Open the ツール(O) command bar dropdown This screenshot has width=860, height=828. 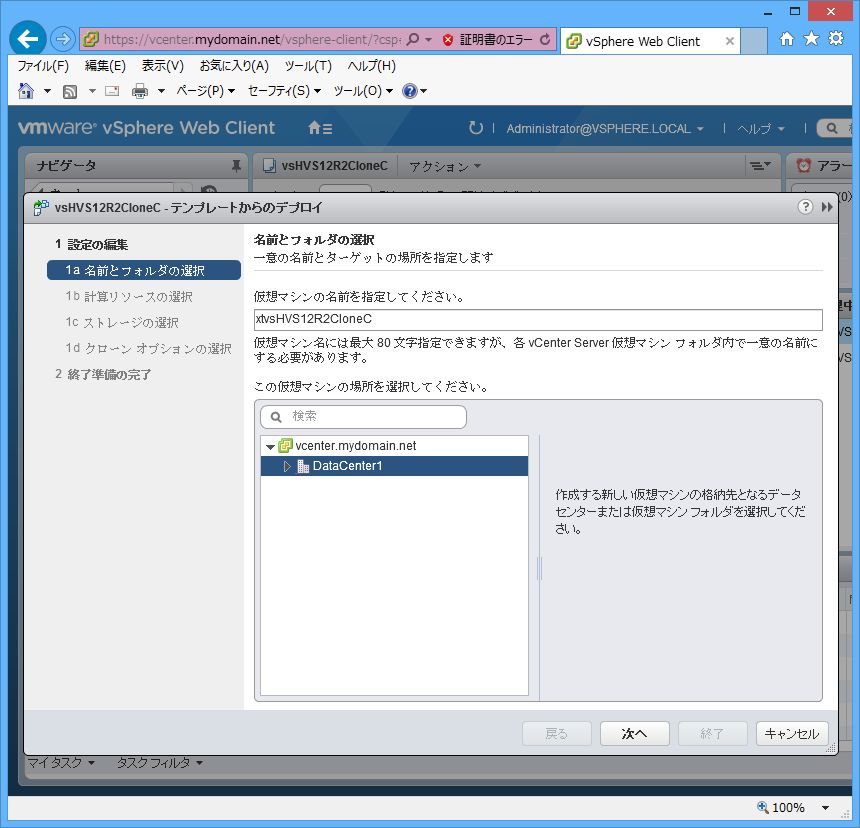point(363,91)
